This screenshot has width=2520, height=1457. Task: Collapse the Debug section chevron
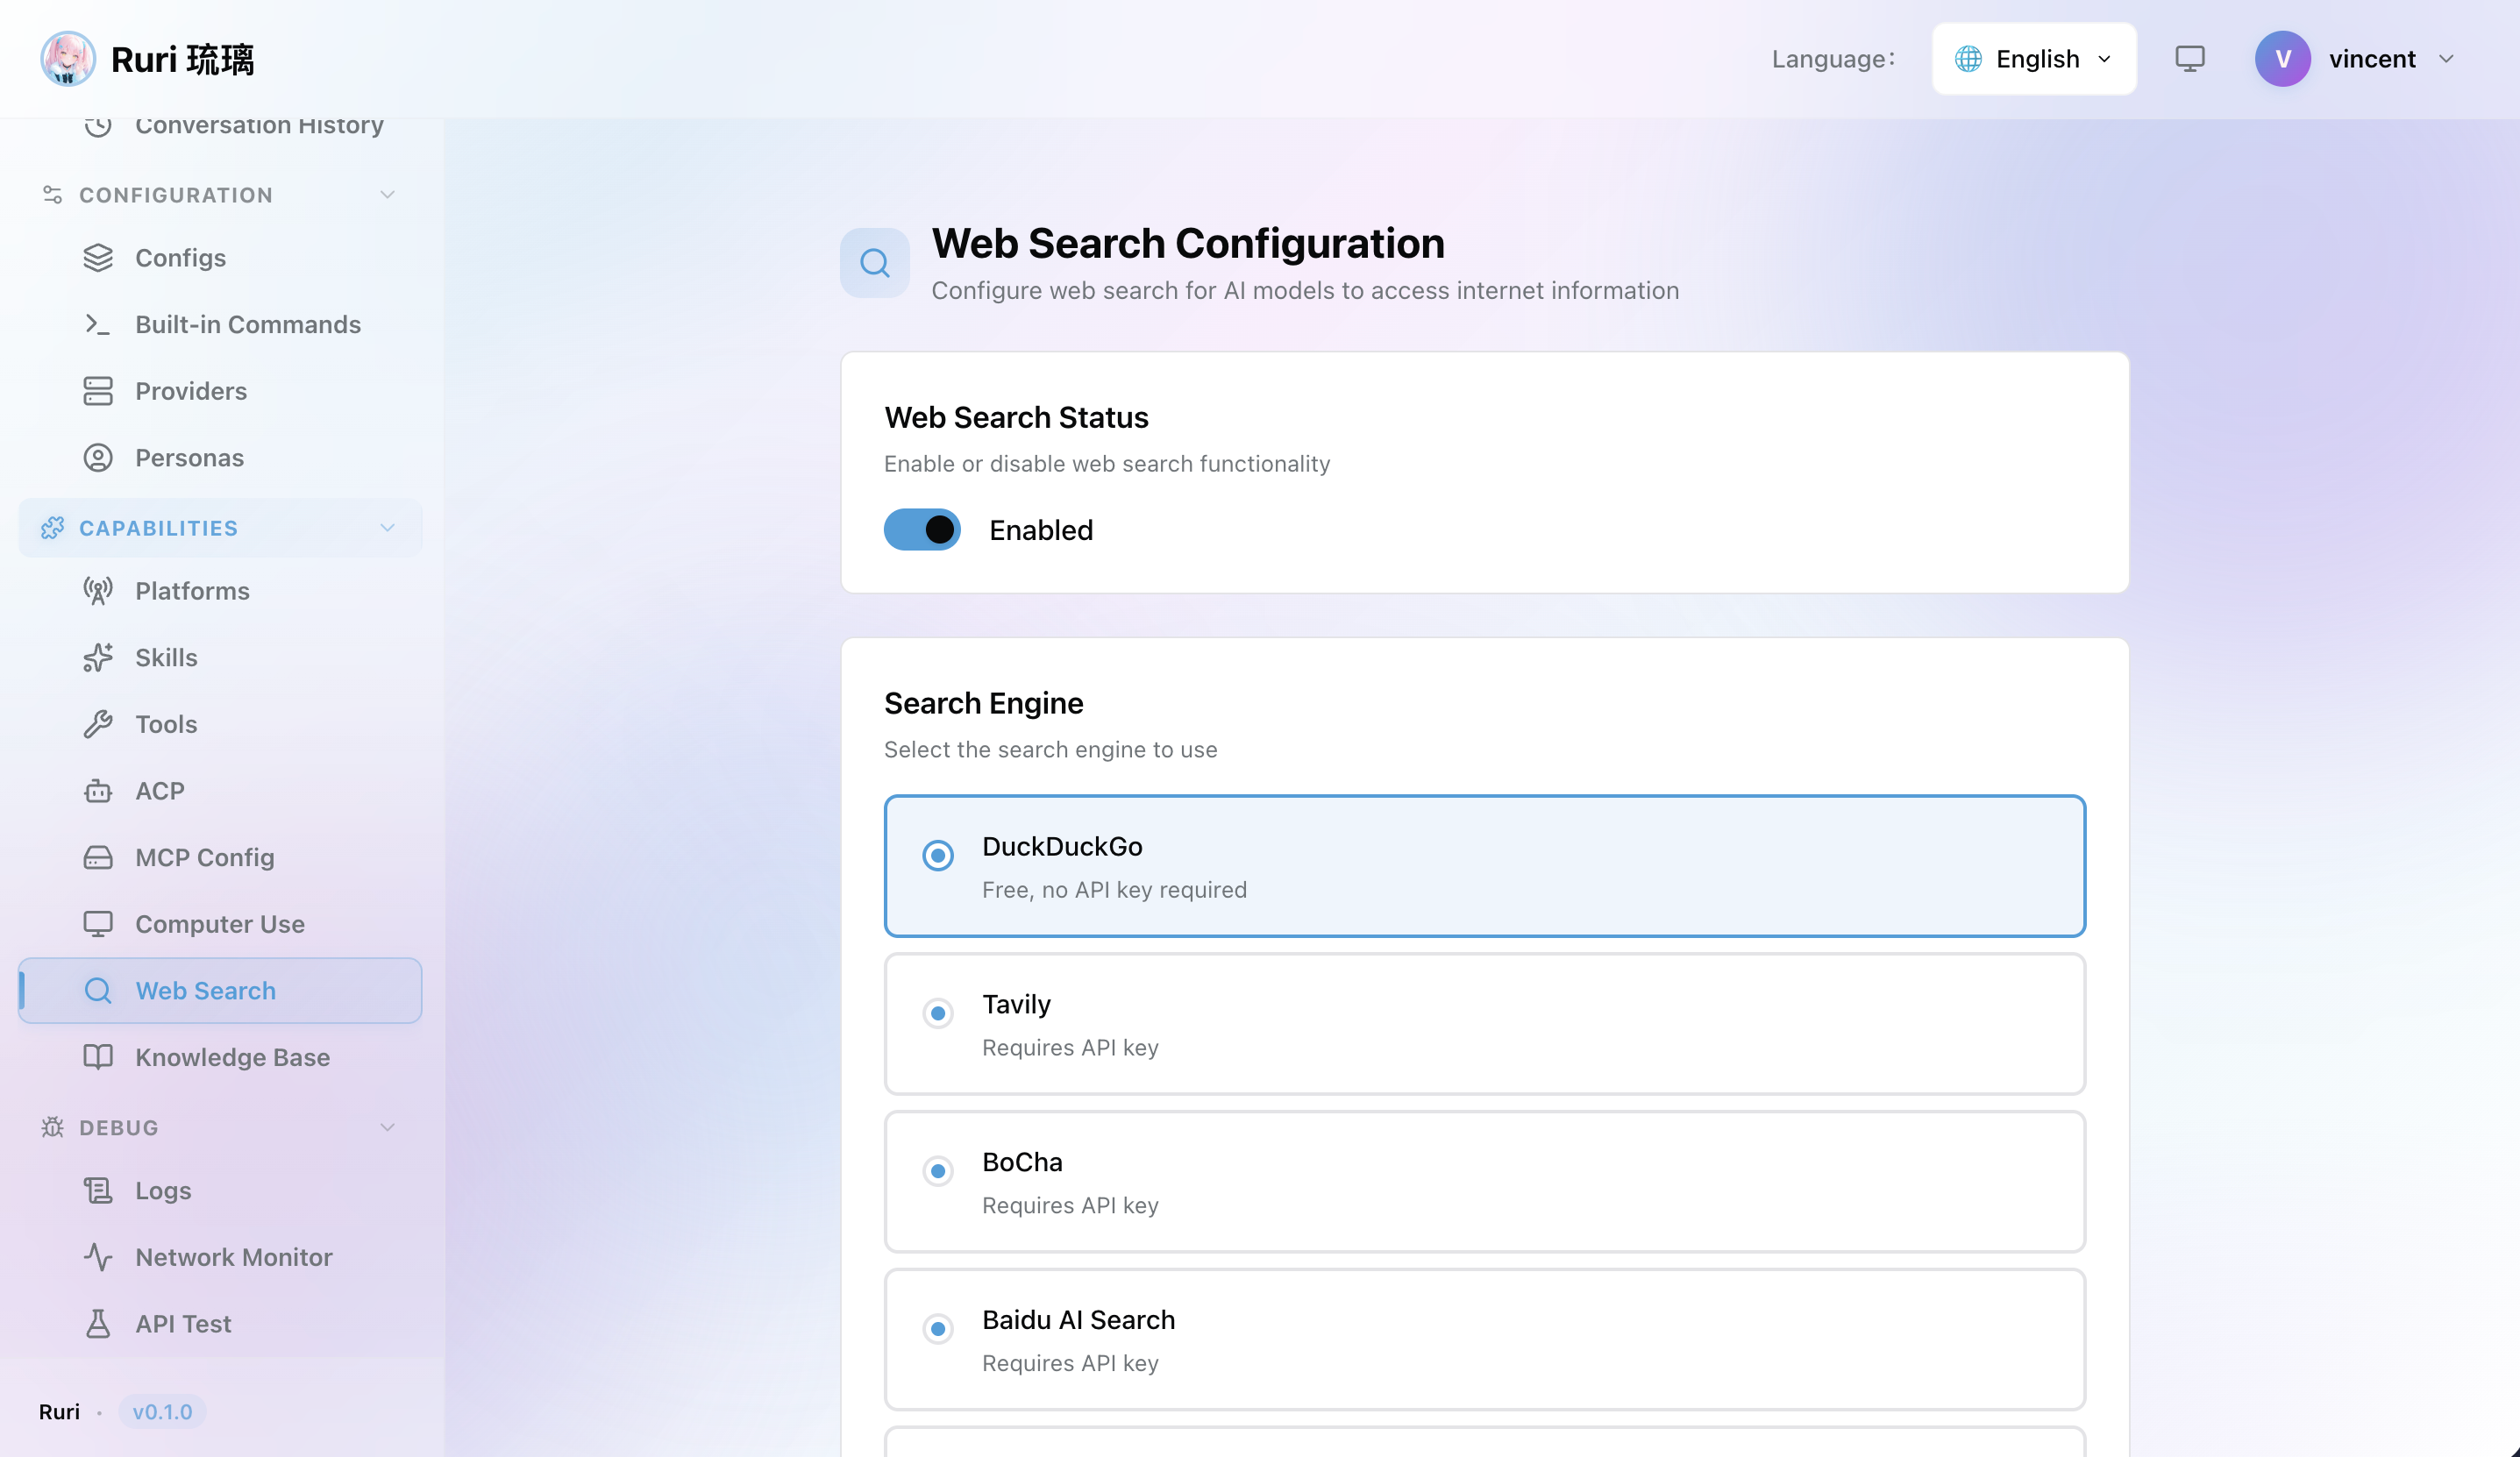[x=388, y=1128]
